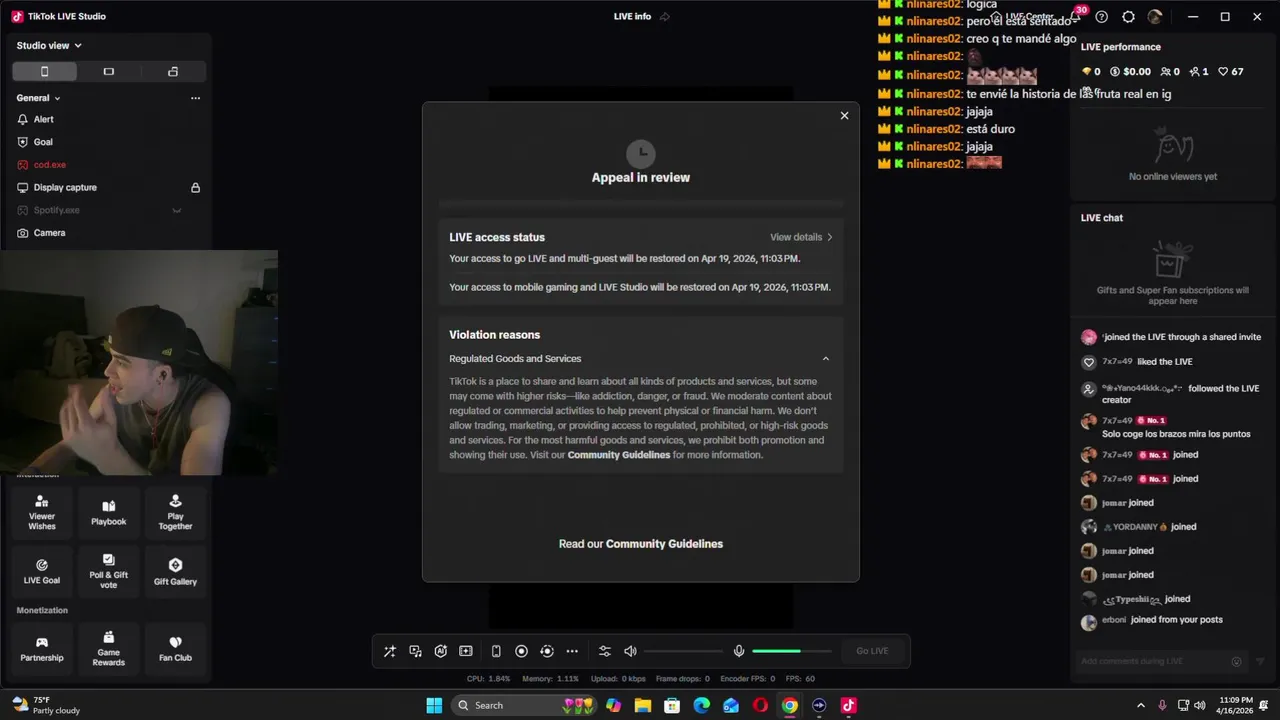The image size is (1280, 720).
Task: Open the help question mark
Action: tap(1102, 17)
